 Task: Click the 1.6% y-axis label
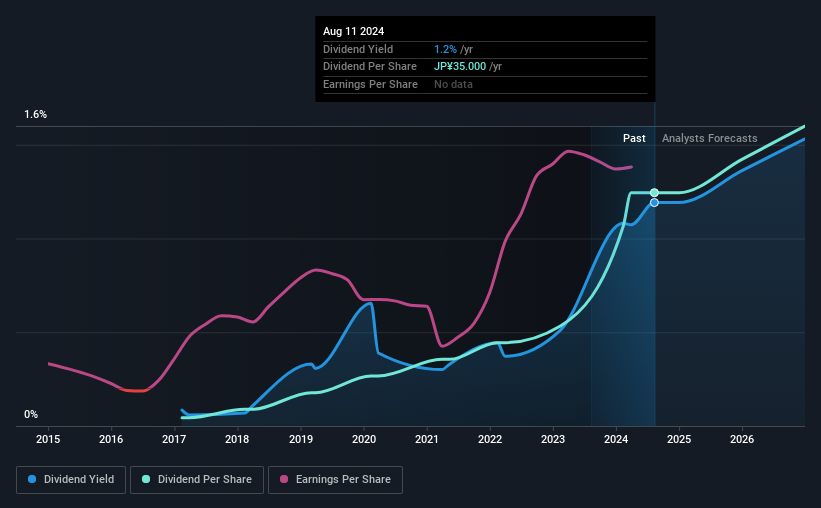[36, 114]
